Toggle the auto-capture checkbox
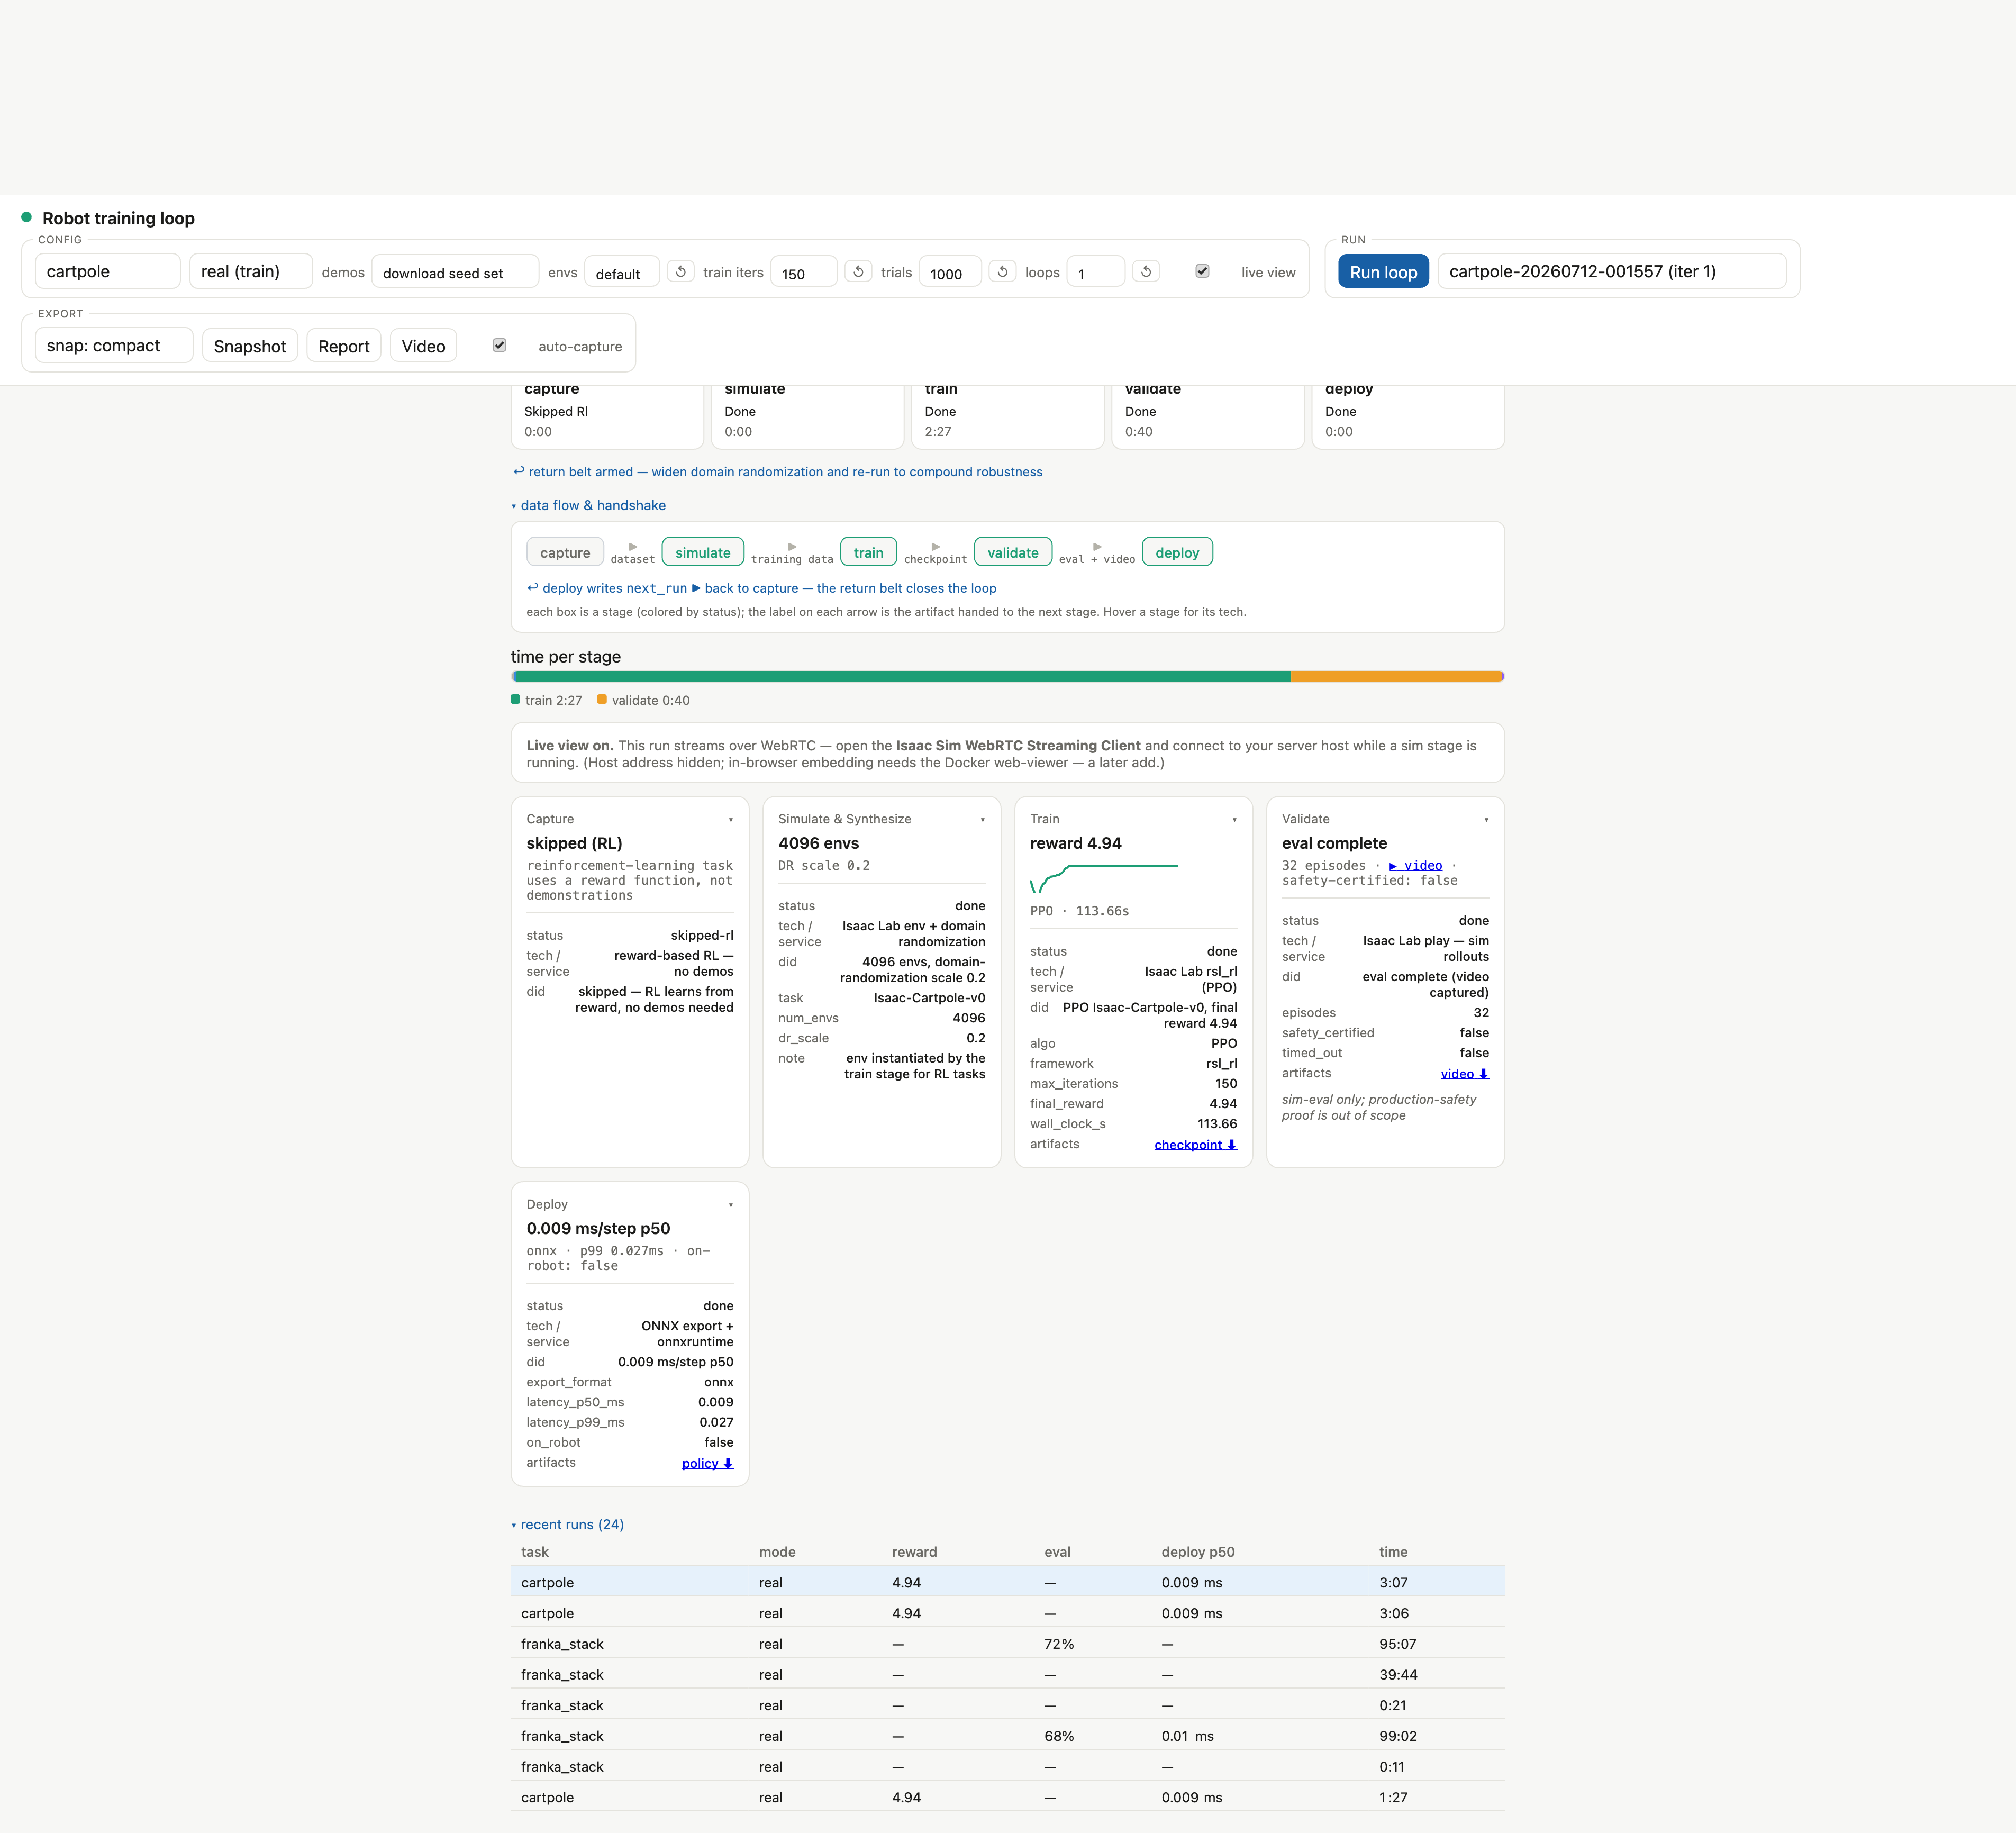The image size is (2016, 1833). (x=499, y=345)
